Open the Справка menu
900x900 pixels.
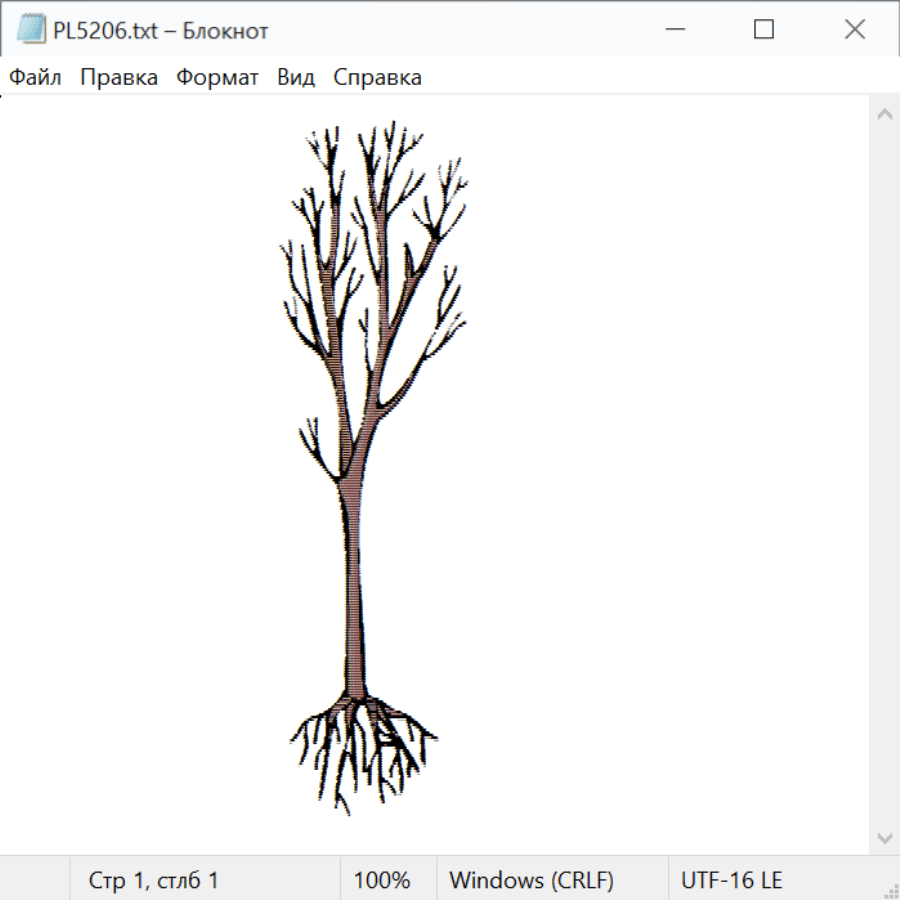(377, 78)
